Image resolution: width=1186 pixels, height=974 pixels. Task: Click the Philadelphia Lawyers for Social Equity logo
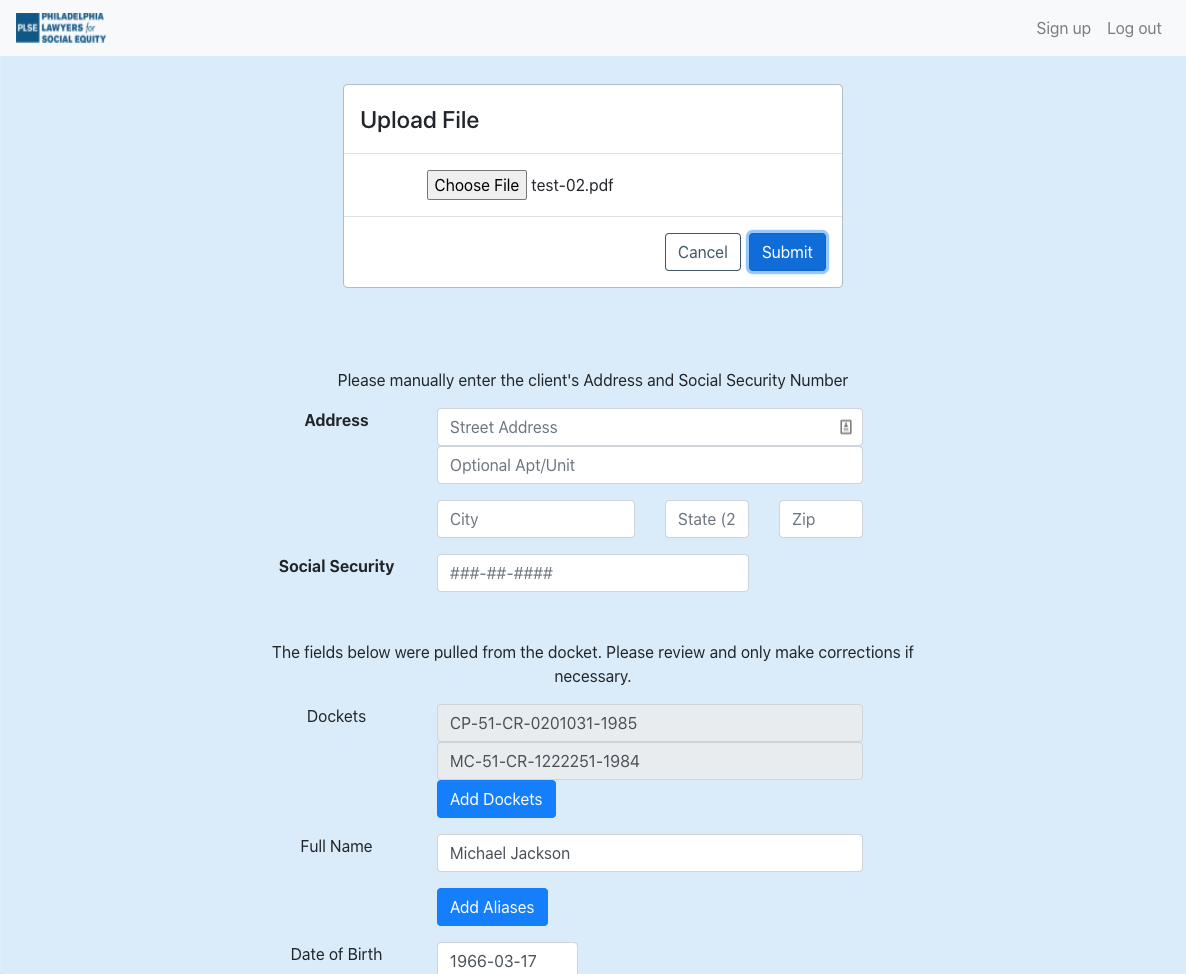pyautogui.click(x=61, y=28)
